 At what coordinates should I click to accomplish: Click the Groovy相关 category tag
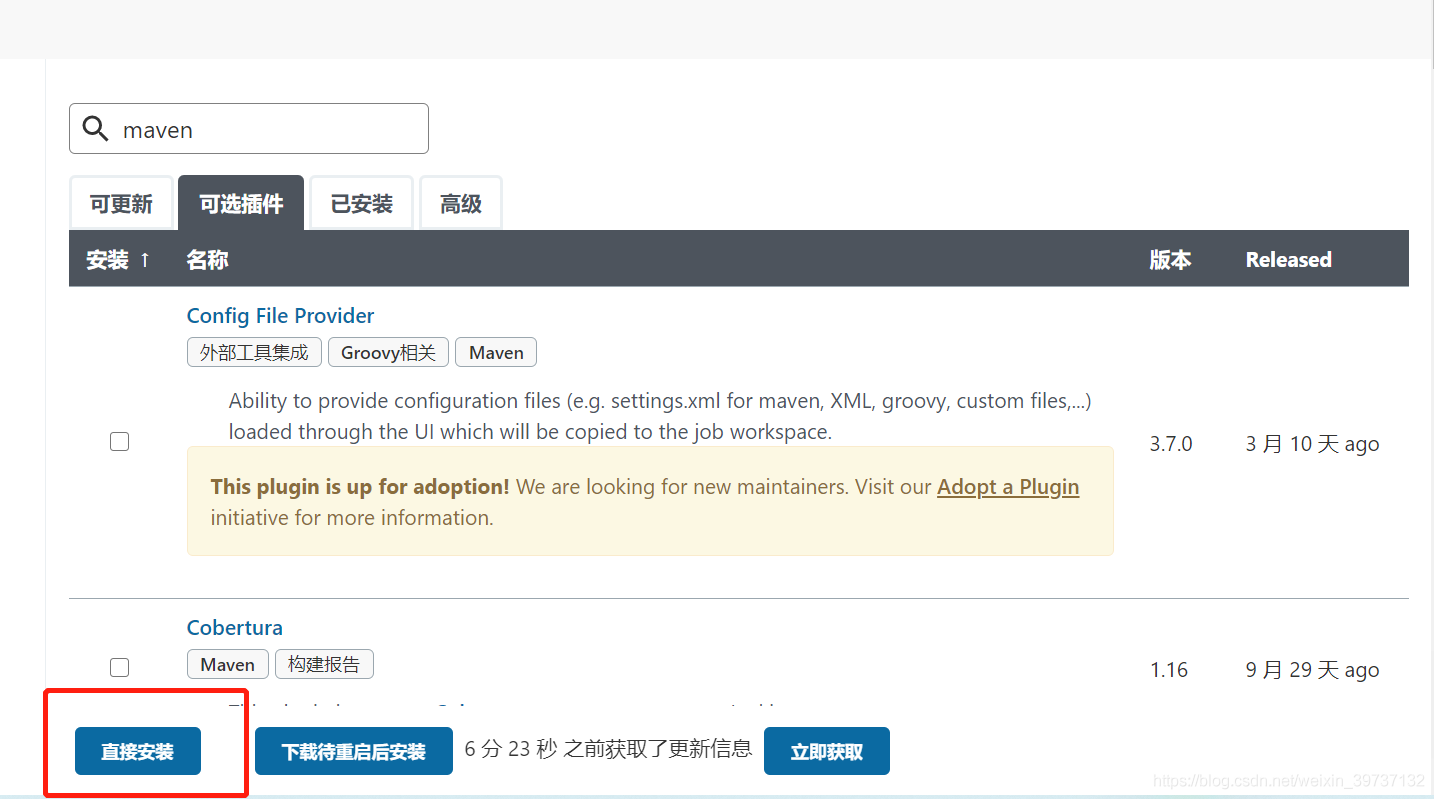pos(388,352)
